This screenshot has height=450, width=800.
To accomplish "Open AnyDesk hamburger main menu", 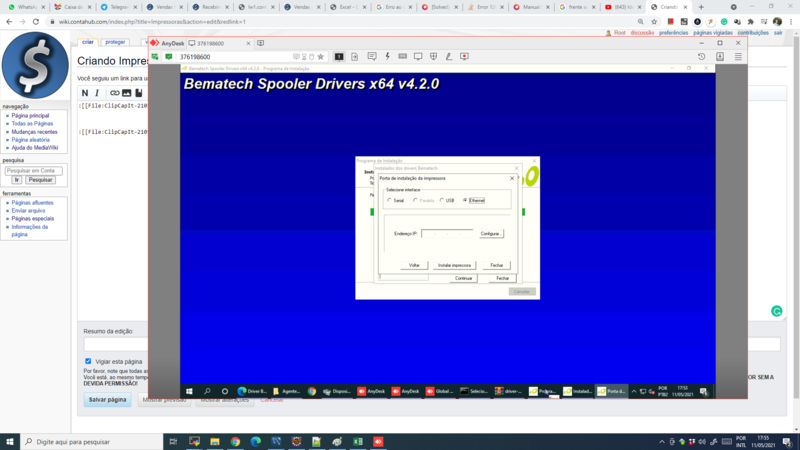I will pos(738,57).
